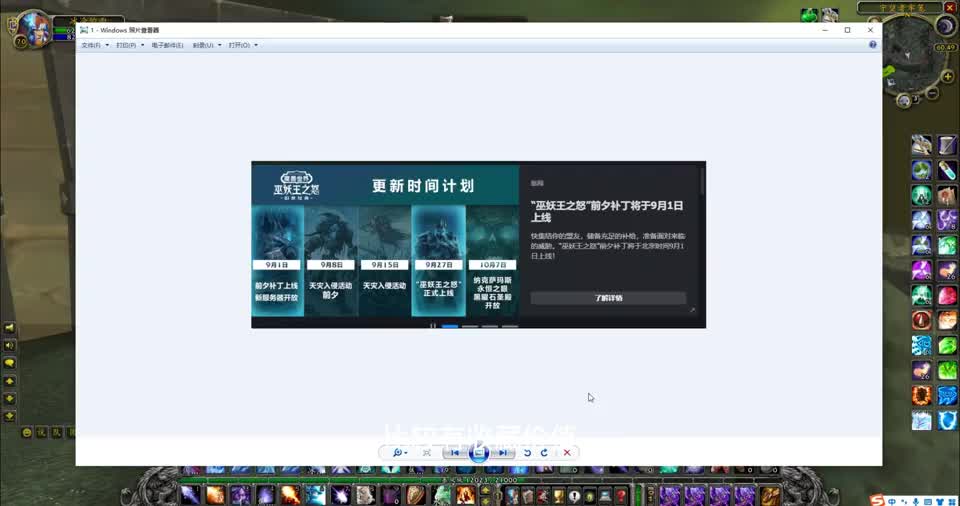Click the player portrait in the game

point(34,29)
